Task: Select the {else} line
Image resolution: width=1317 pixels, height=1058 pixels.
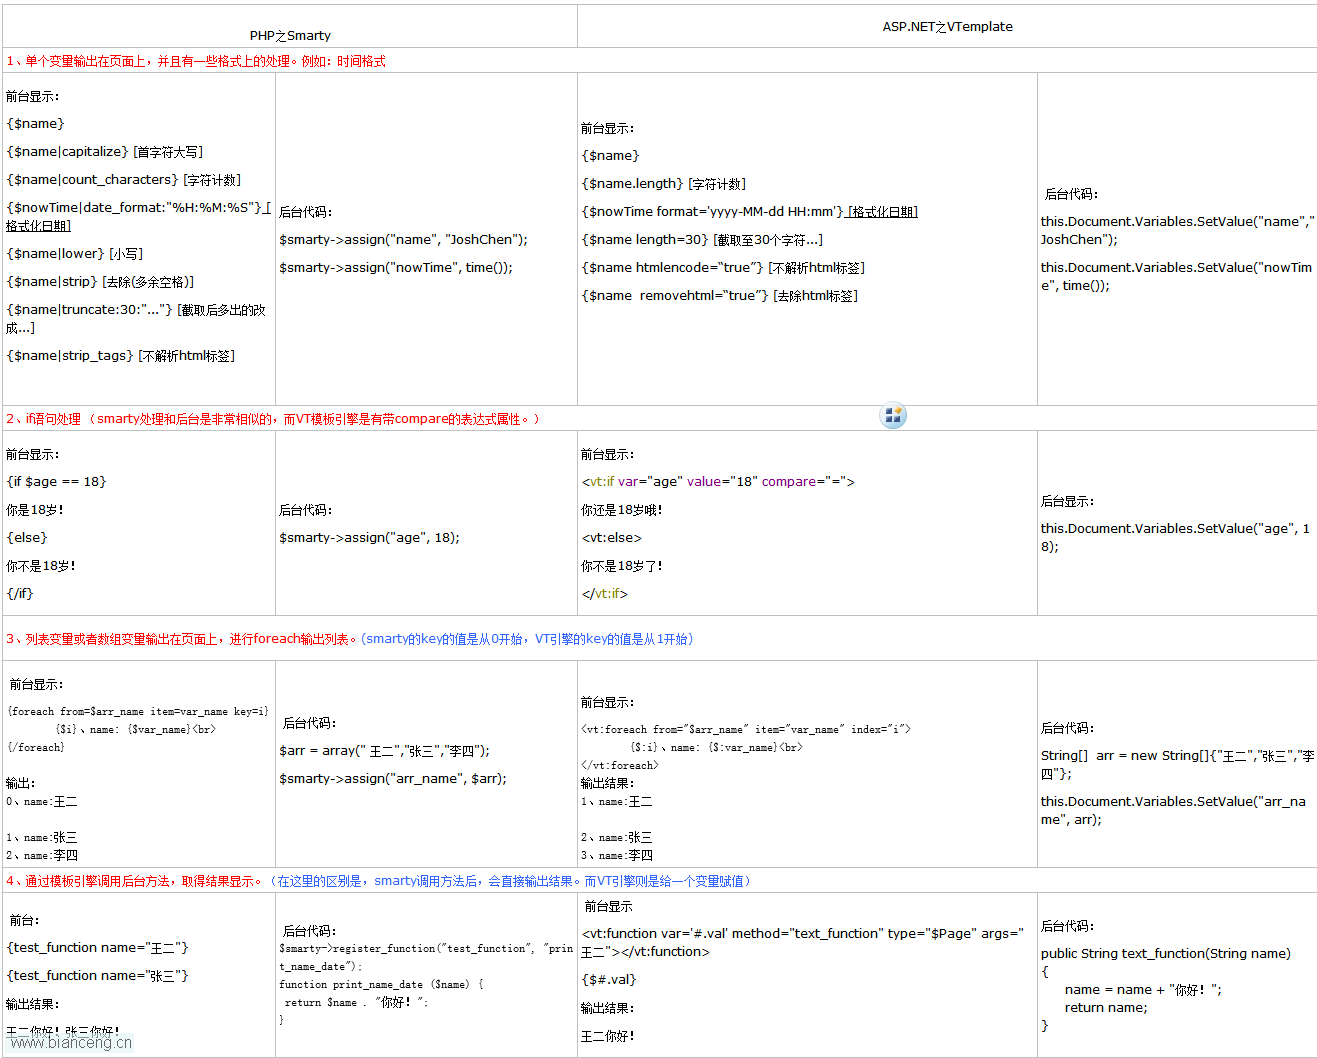Action: point(27,538)
